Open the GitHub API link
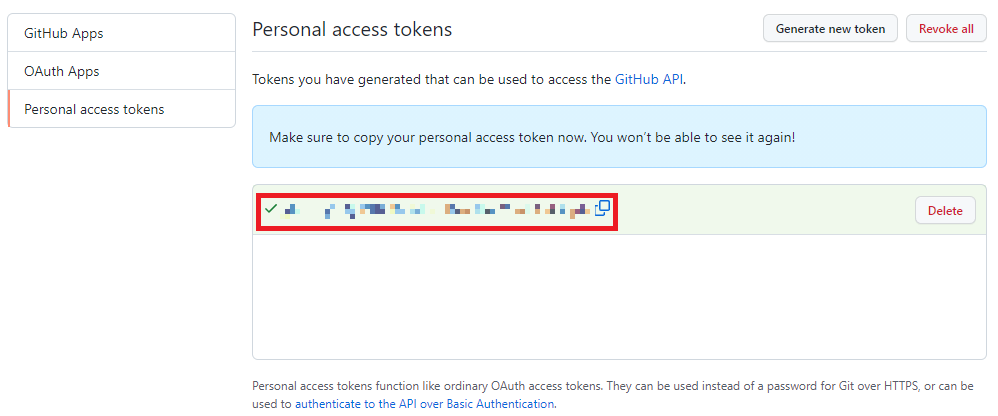 [649, 80]
